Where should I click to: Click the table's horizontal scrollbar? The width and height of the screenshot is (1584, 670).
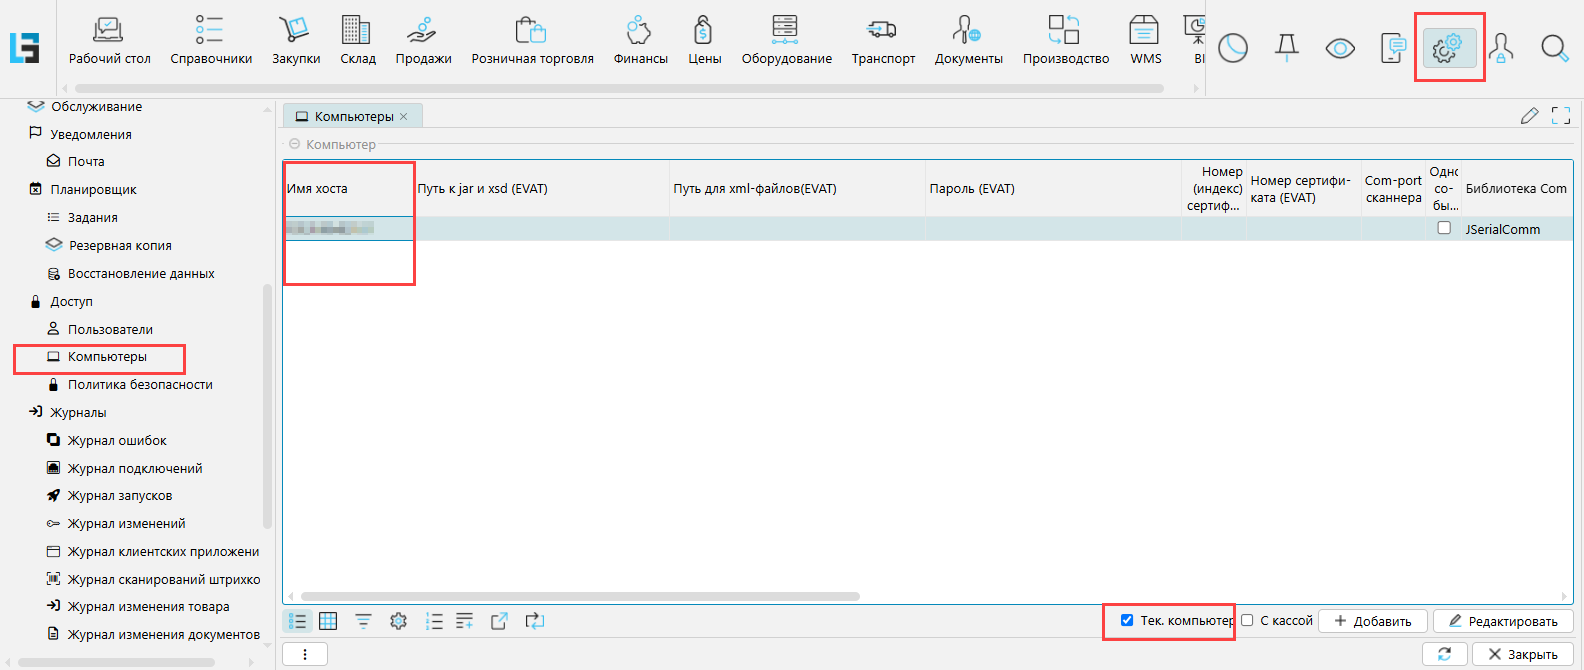click(x=580, y=596)
